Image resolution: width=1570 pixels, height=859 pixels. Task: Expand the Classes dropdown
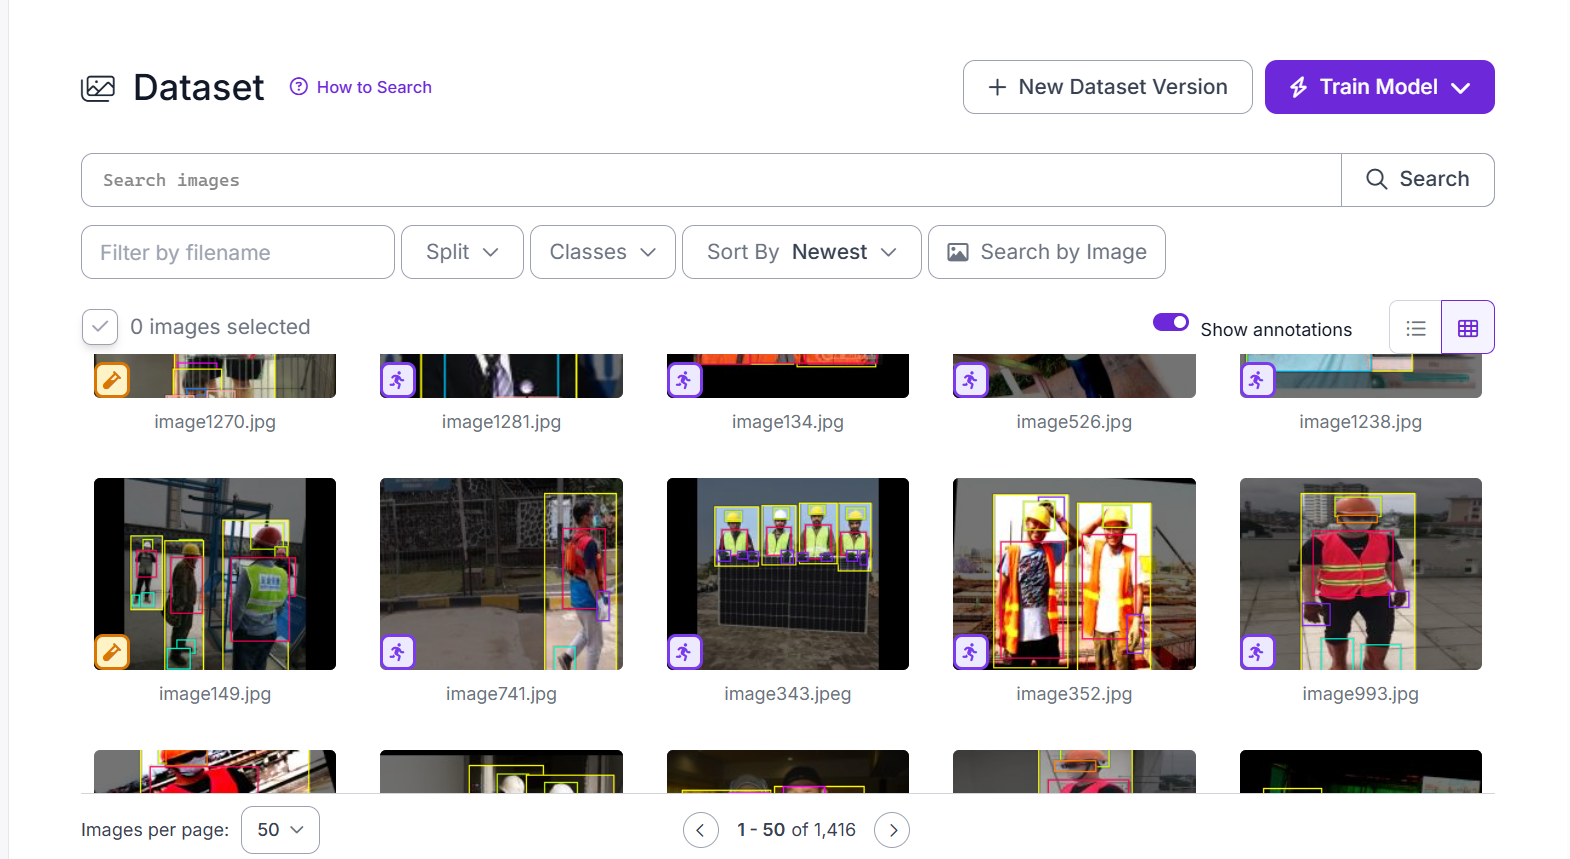(602, 252)
